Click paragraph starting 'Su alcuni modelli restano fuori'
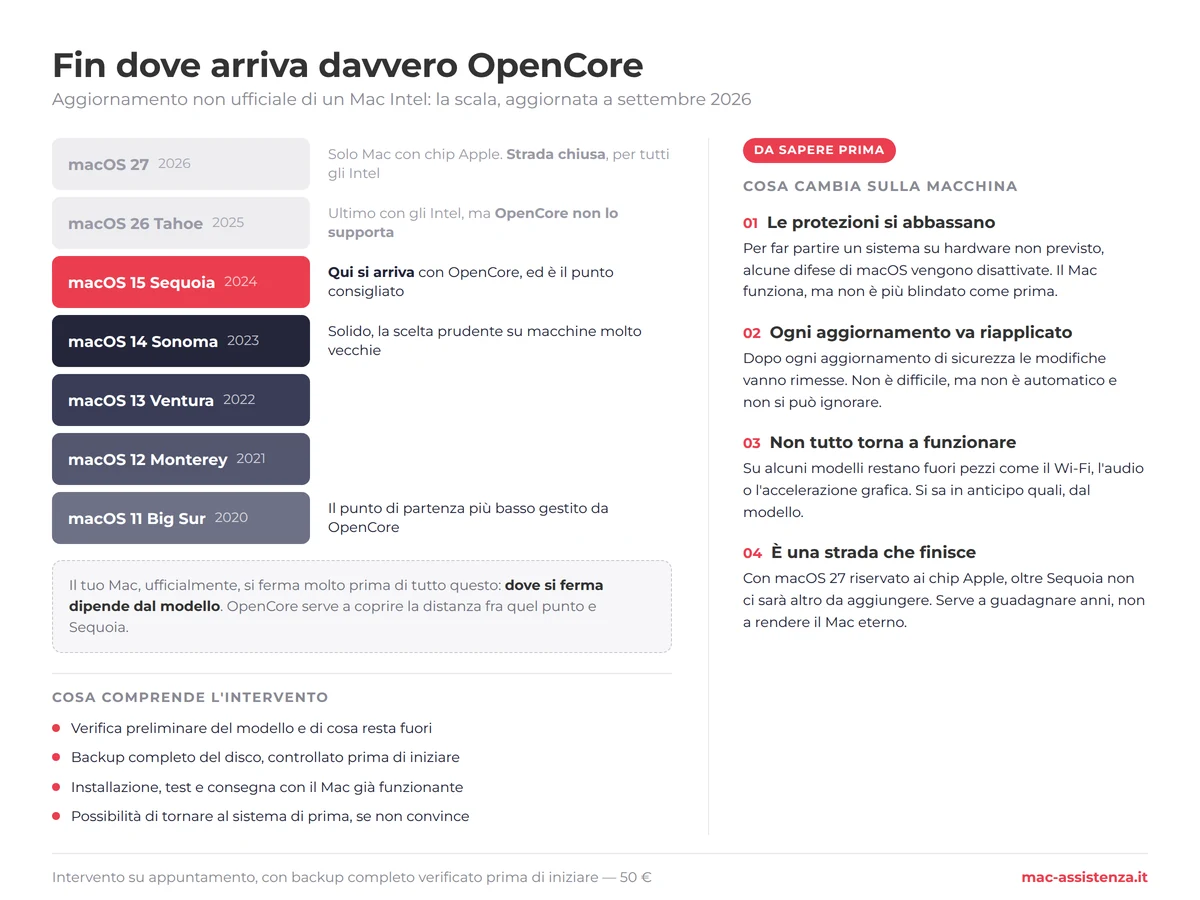This screenshot has width=1200, height=900. pos(943,490)
